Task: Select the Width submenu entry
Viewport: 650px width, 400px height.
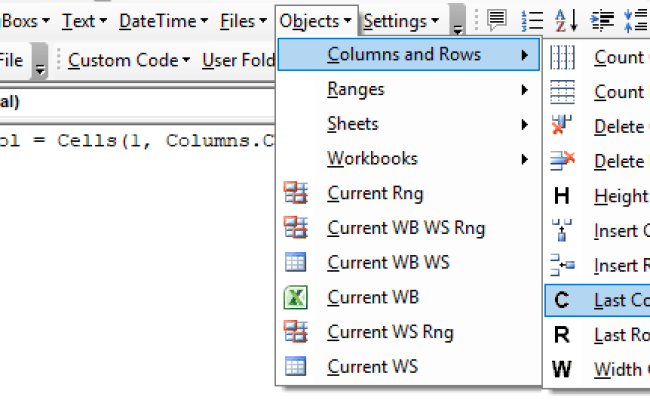Action: coord(597,370)
